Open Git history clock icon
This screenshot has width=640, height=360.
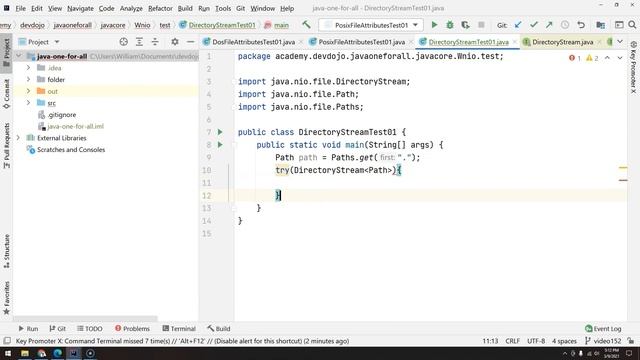pos(565,25)
